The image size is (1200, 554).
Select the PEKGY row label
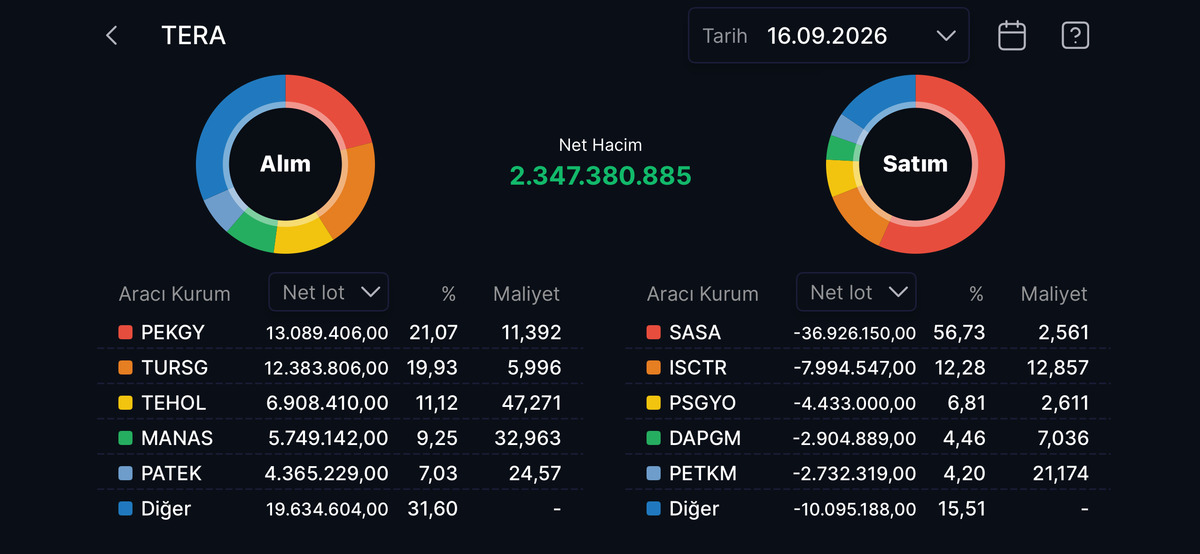pyautogui.click(x=173, y=332)
